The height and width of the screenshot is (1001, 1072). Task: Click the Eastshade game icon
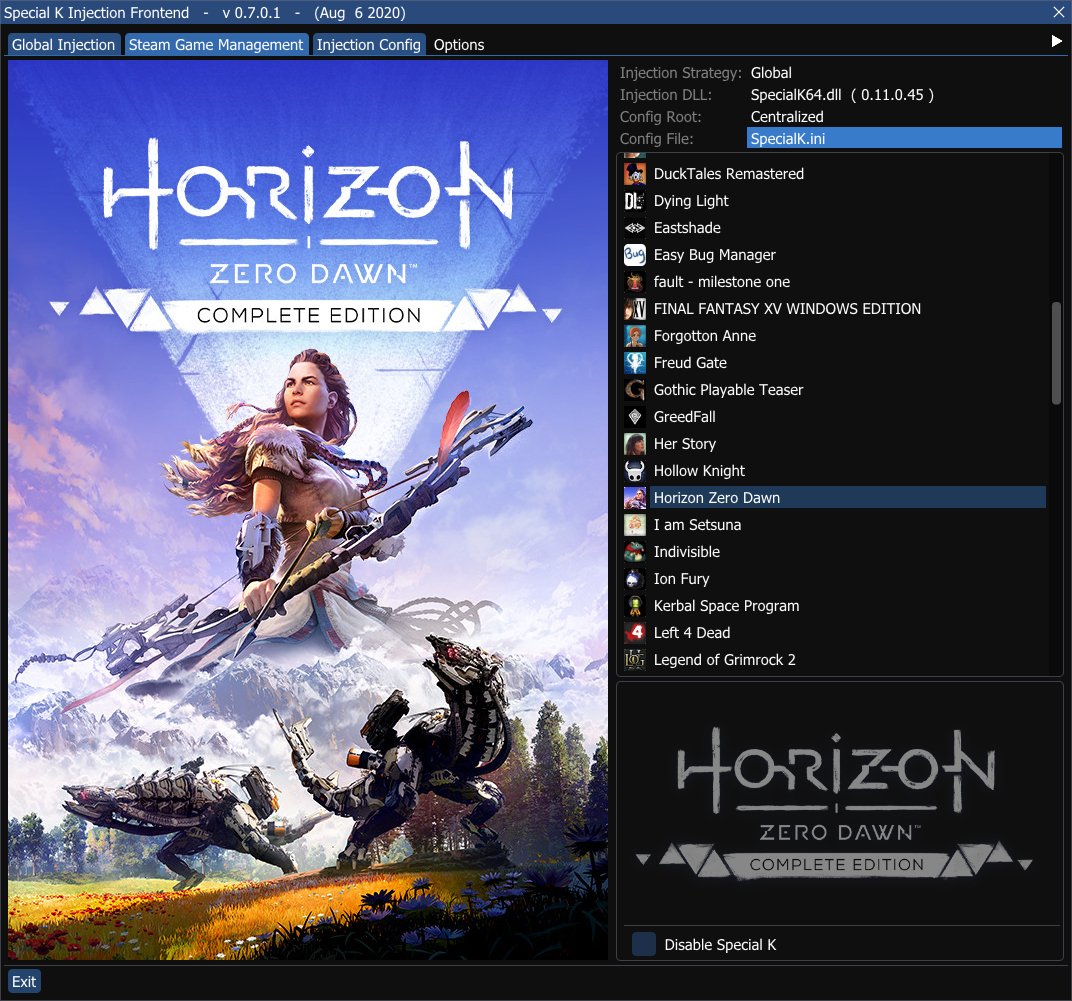(x=634, y=228)
